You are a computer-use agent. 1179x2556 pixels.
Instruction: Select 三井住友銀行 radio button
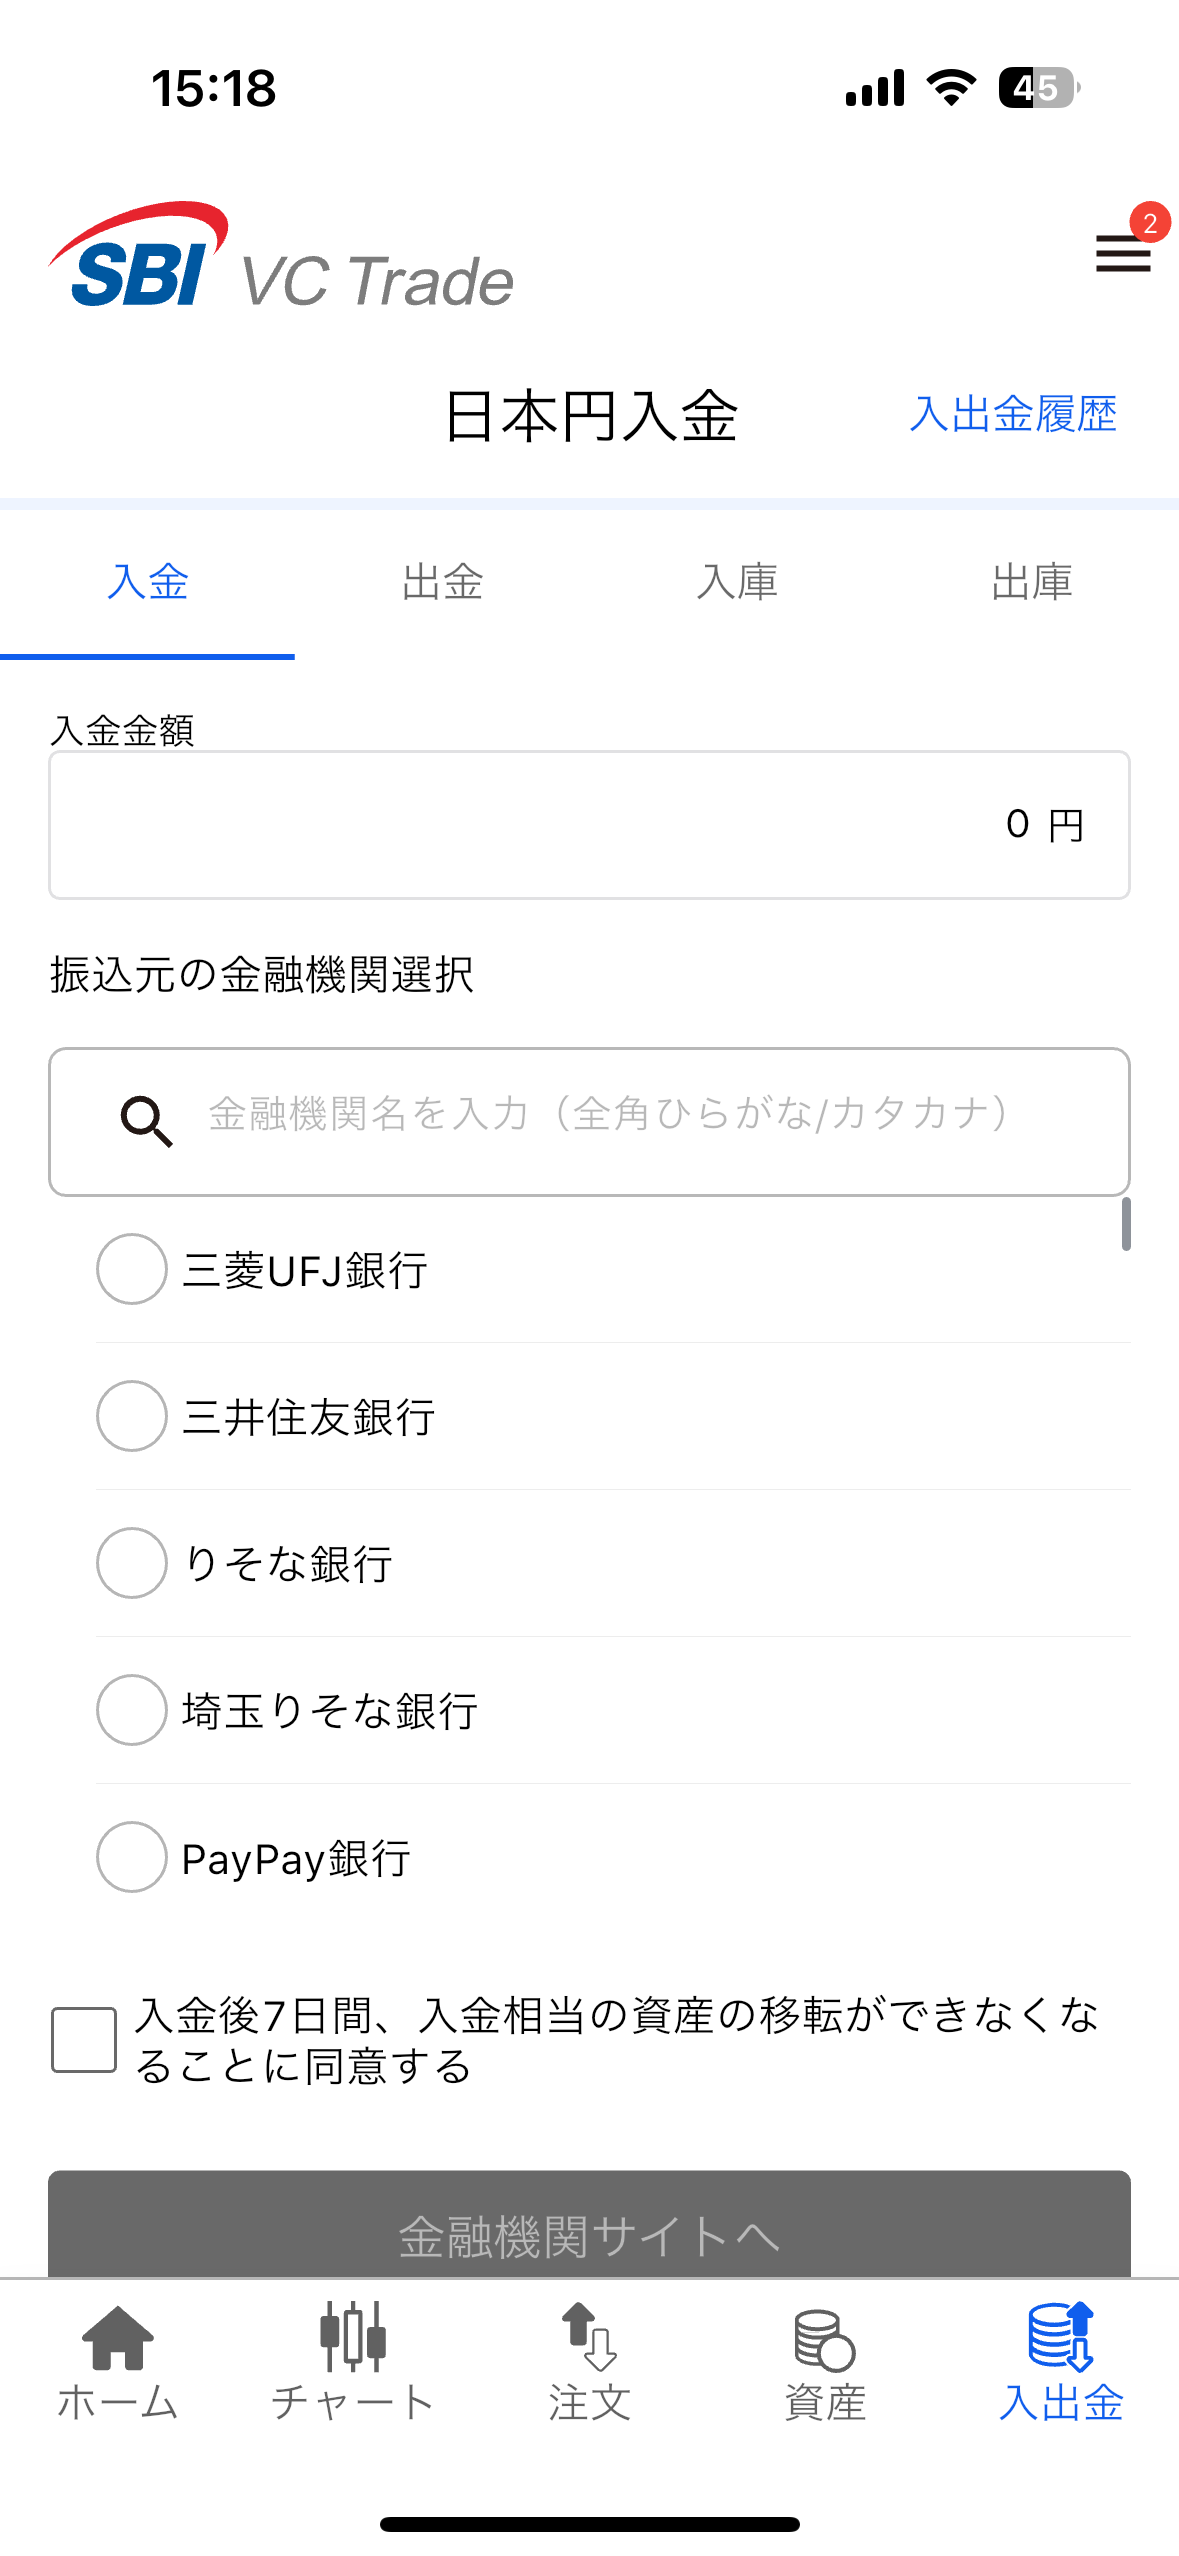[x=132, y=1416]
